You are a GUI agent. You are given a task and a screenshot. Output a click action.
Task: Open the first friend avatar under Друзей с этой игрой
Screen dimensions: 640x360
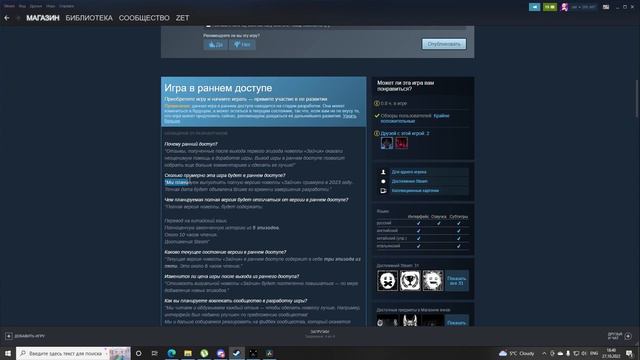click(387, 143)
